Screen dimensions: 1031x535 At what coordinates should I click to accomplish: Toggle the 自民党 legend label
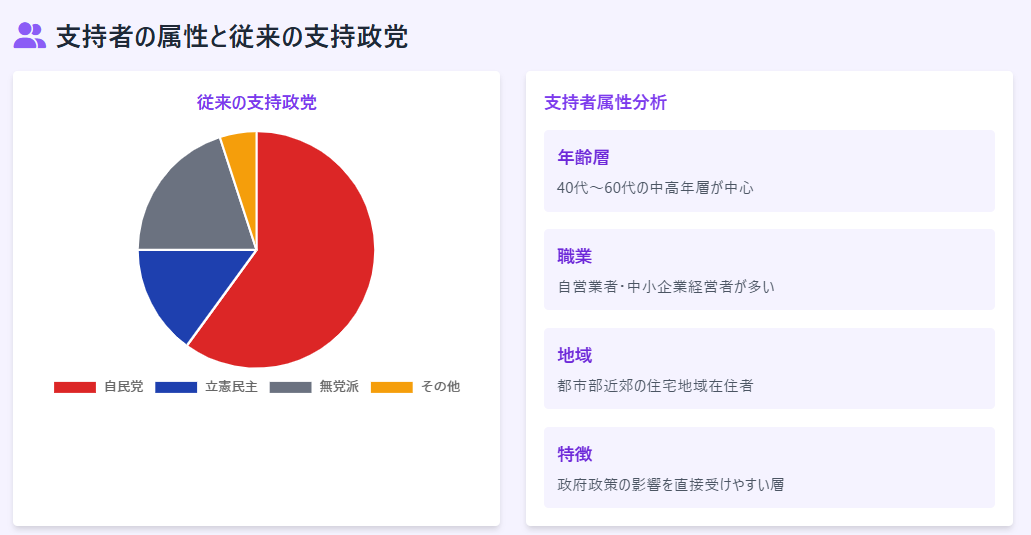tap(124, 386)
